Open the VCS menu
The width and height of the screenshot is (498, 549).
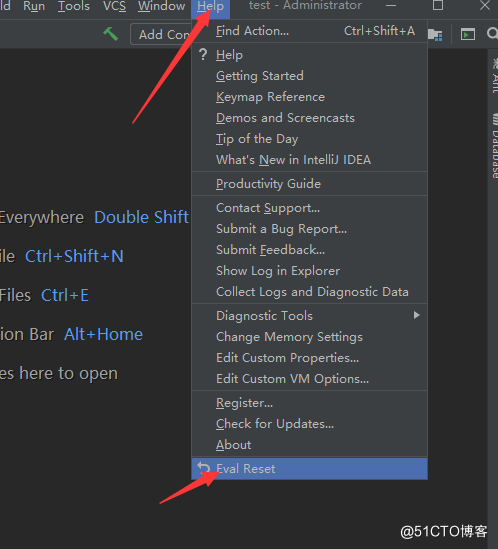point(114,6)
